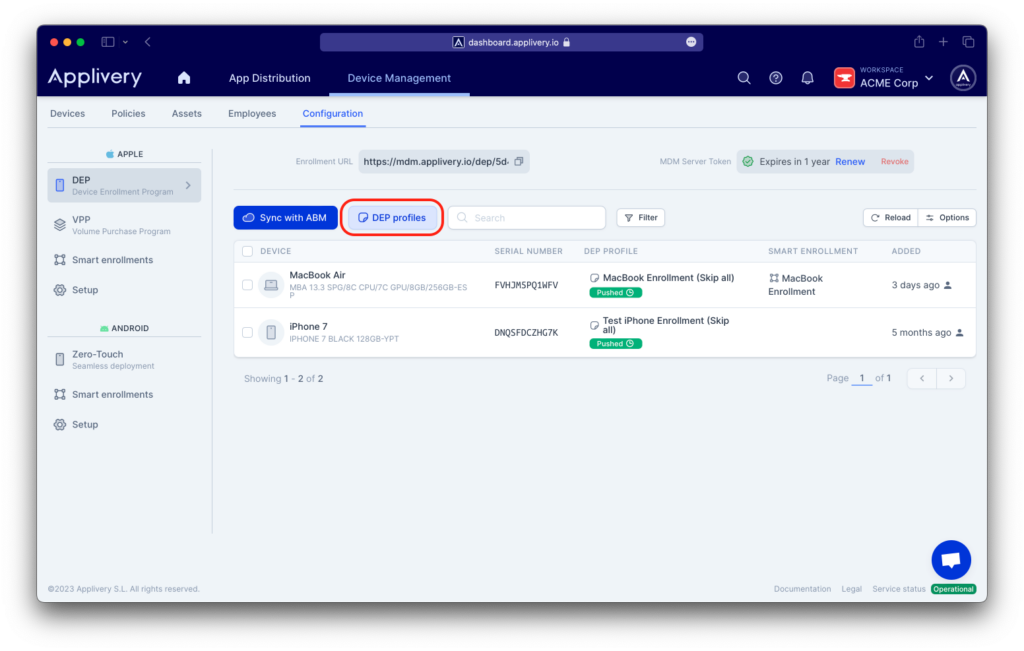Select all devices checkbox in header
This screenshot has height=651, width=1024.
coord(248,251)
